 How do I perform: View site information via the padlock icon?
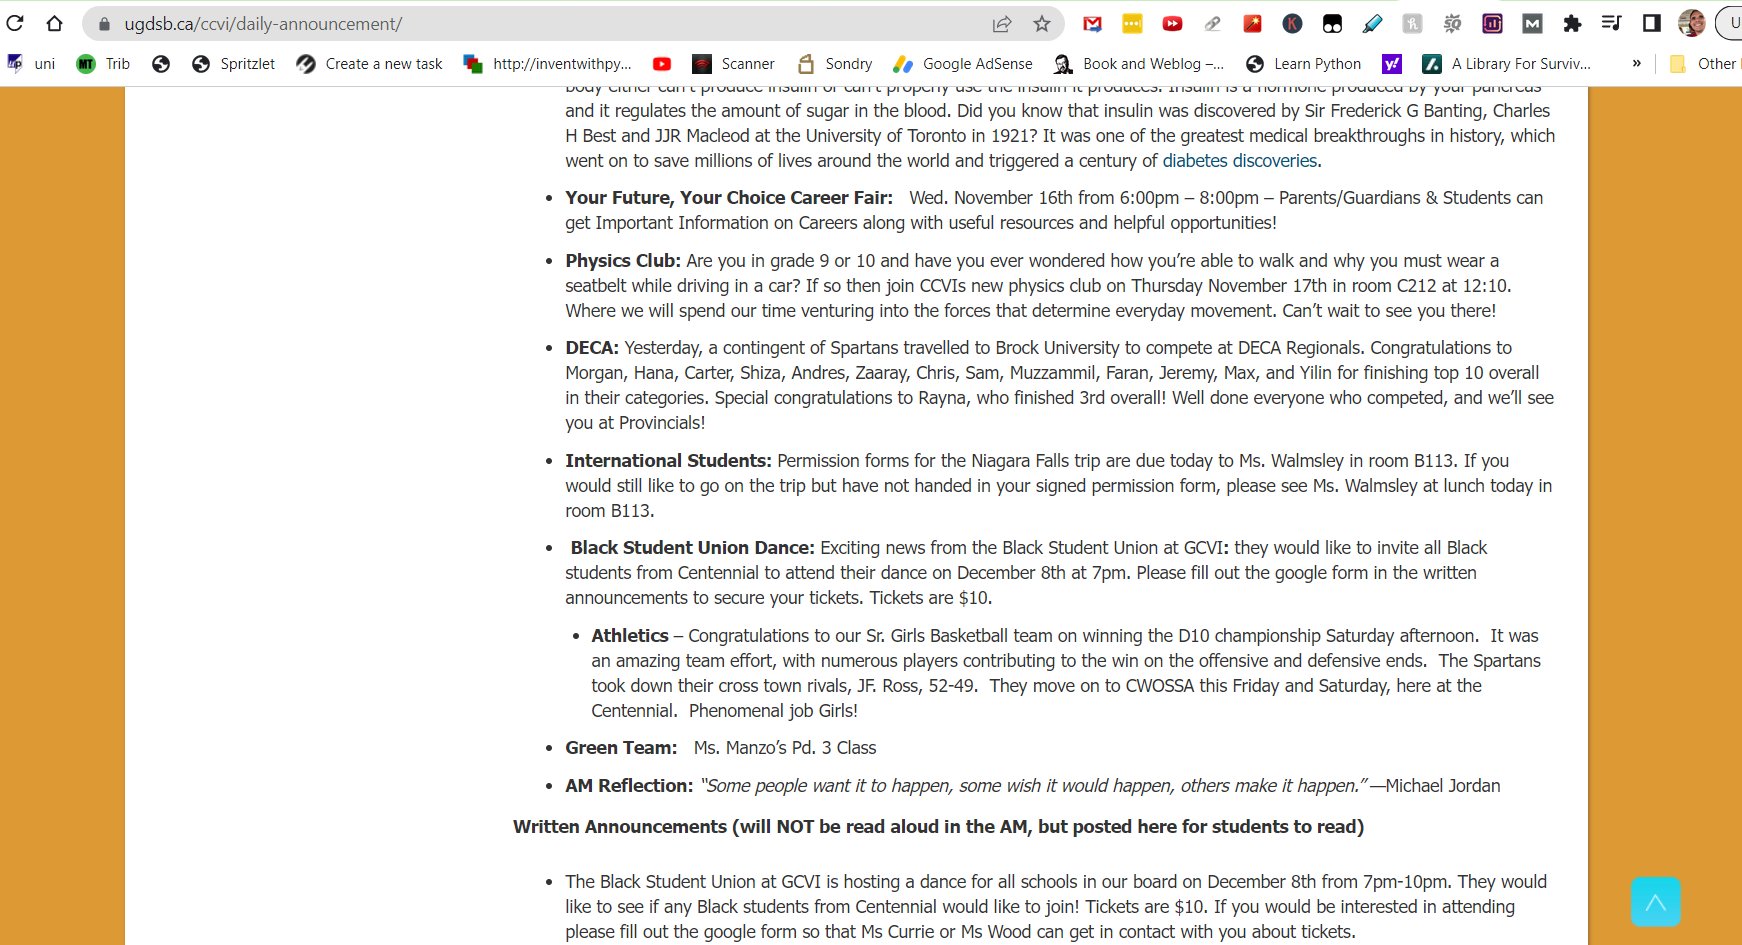[x=104, y=24]
